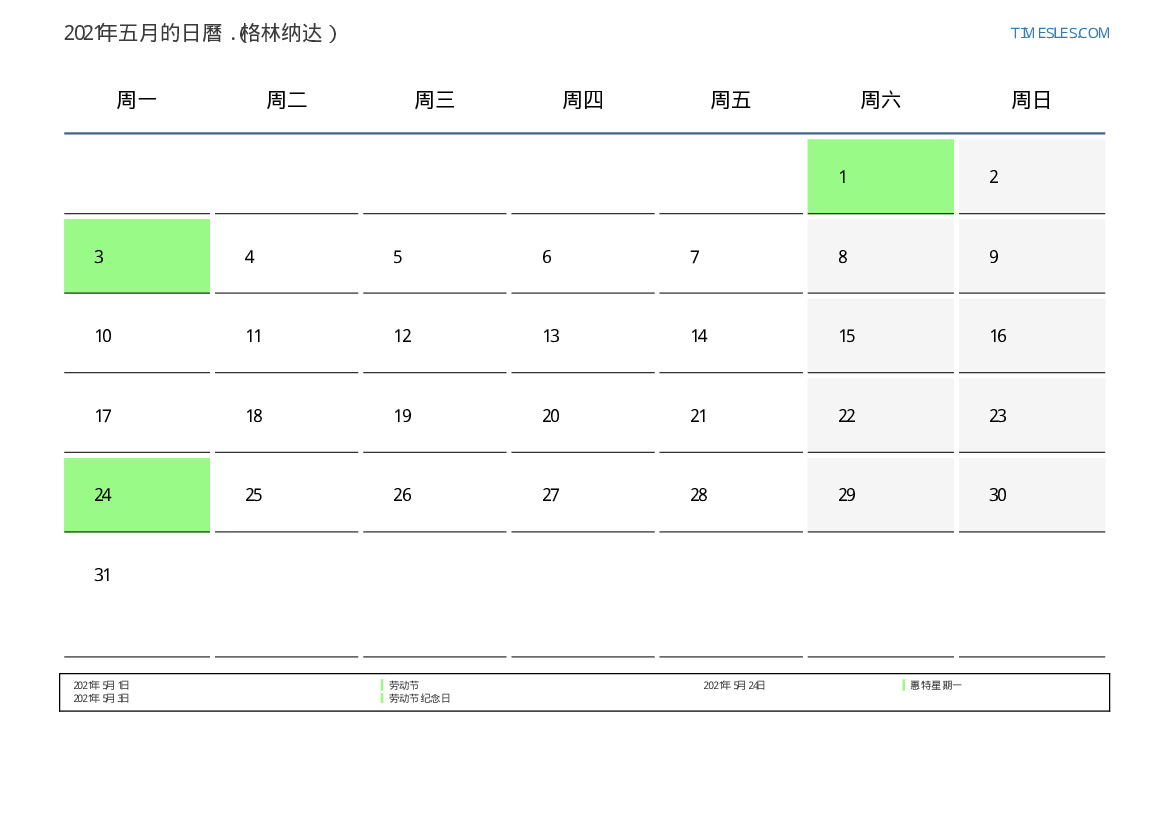Select the 周二 column header
This screenshot has height=827, width=1169.
[x=286, y=99]
